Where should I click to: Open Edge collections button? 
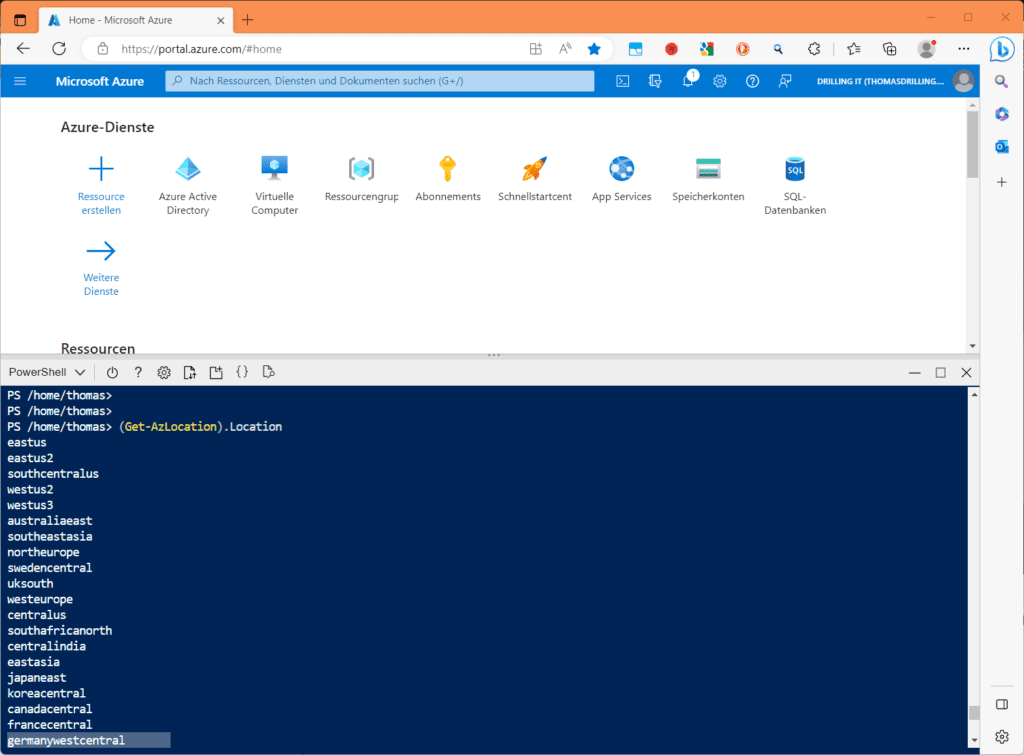click(889, 49)
